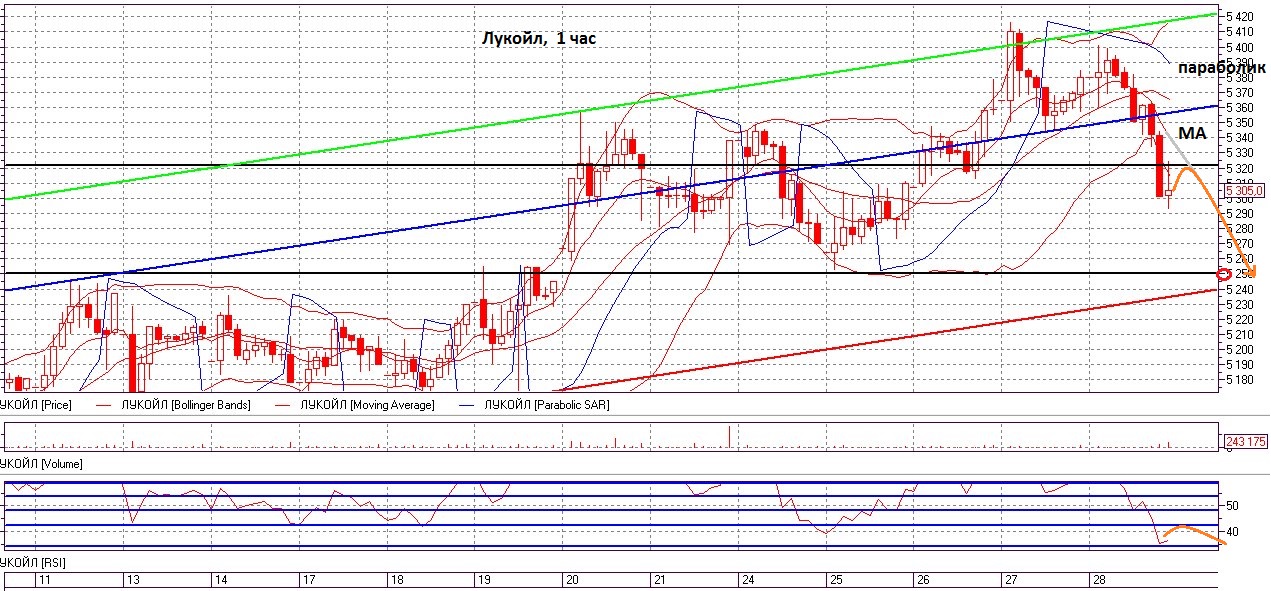
Task: Click date axis label 17
Action: pyautogui.click(x=310, y=580)
